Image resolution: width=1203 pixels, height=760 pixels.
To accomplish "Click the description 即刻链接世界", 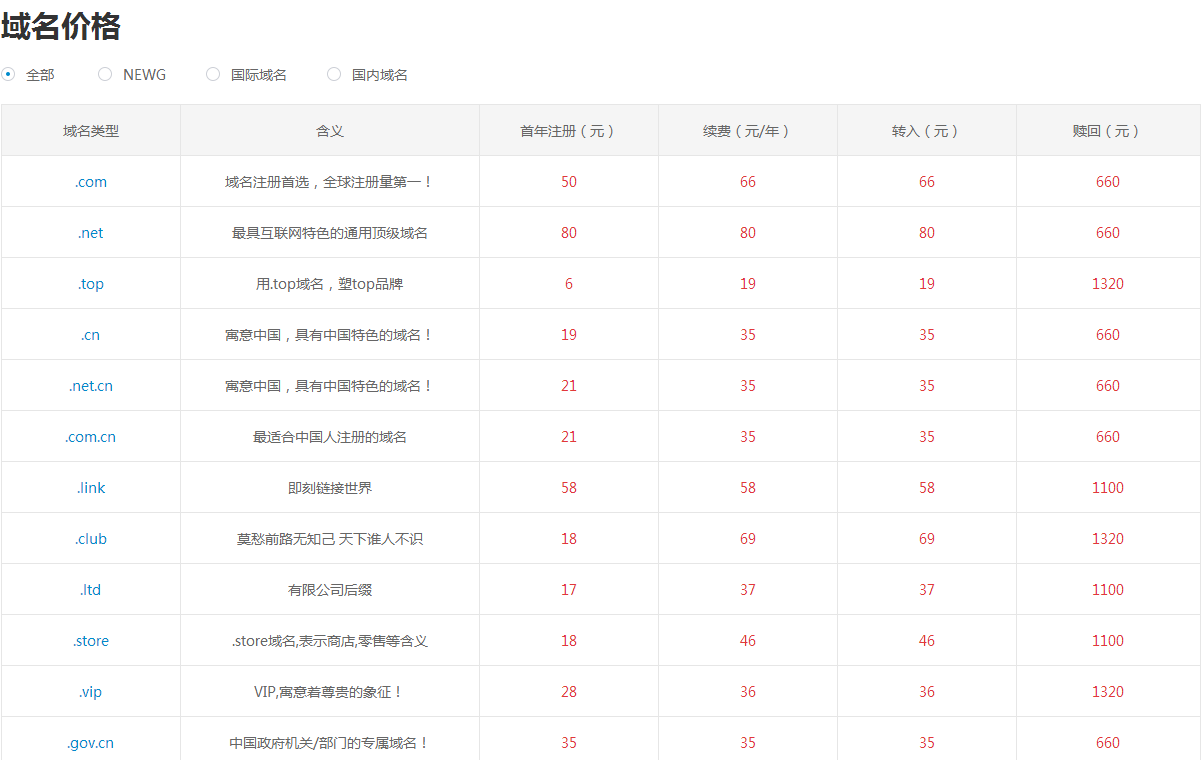I will [x=330, y=488].
